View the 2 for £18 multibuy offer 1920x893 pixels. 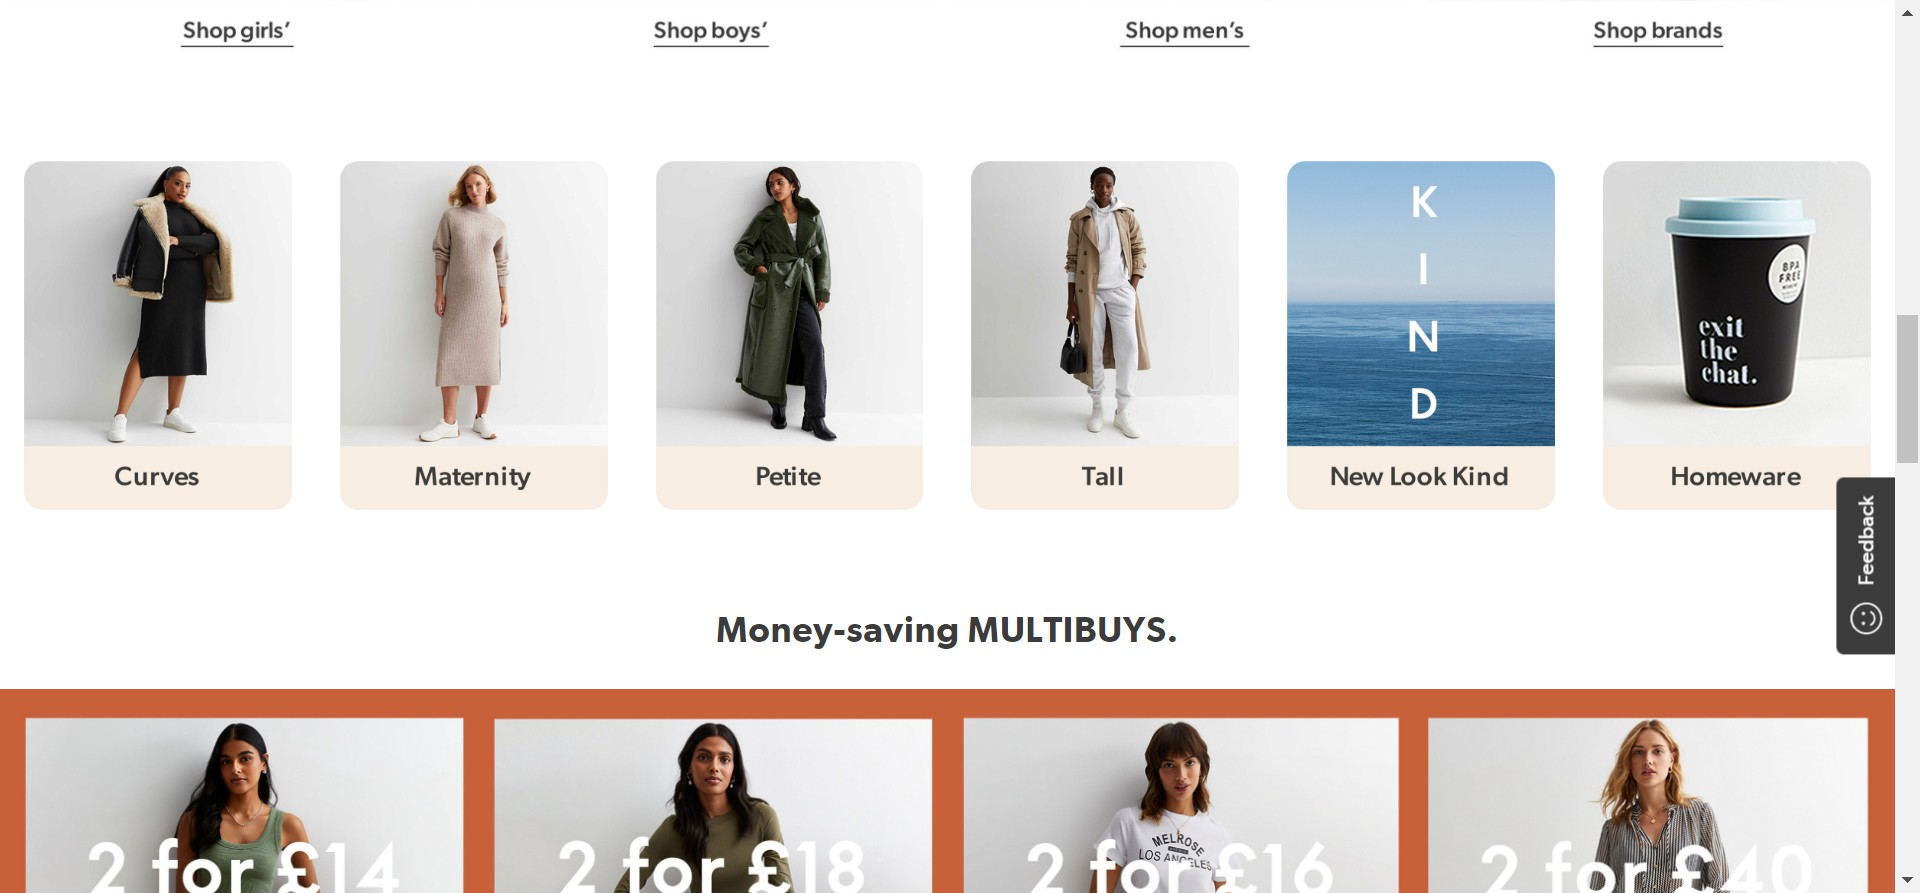713,805
